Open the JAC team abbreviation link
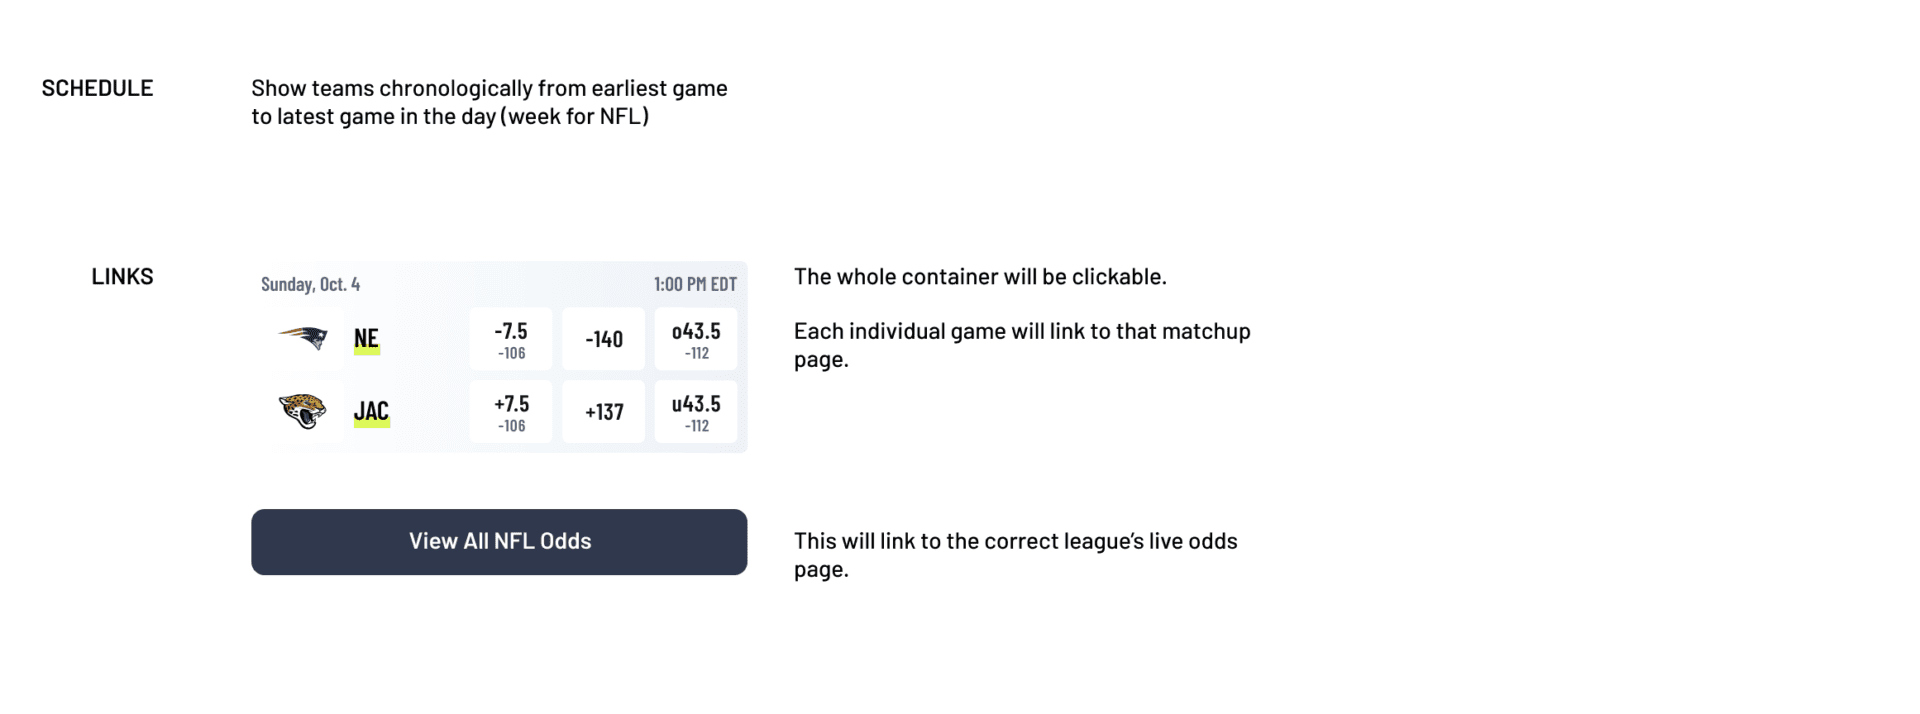 pyautogui.click(x=371, y=411)
